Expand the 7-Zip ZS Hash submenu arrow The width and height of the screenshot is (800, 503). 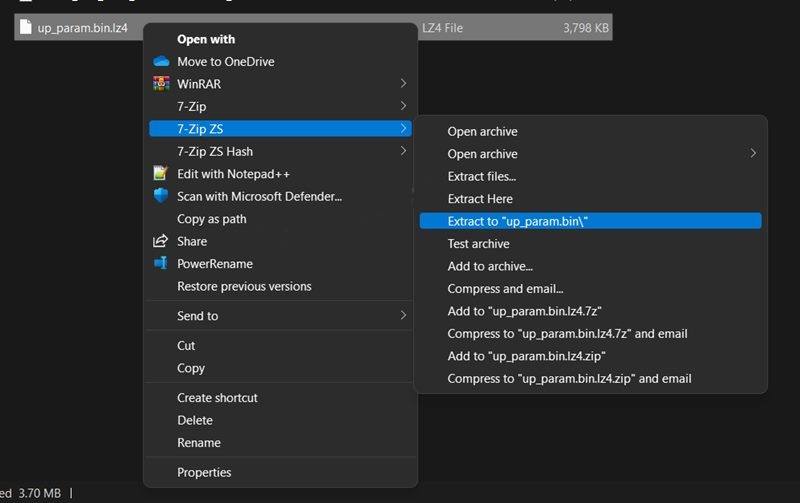[403, 150]
